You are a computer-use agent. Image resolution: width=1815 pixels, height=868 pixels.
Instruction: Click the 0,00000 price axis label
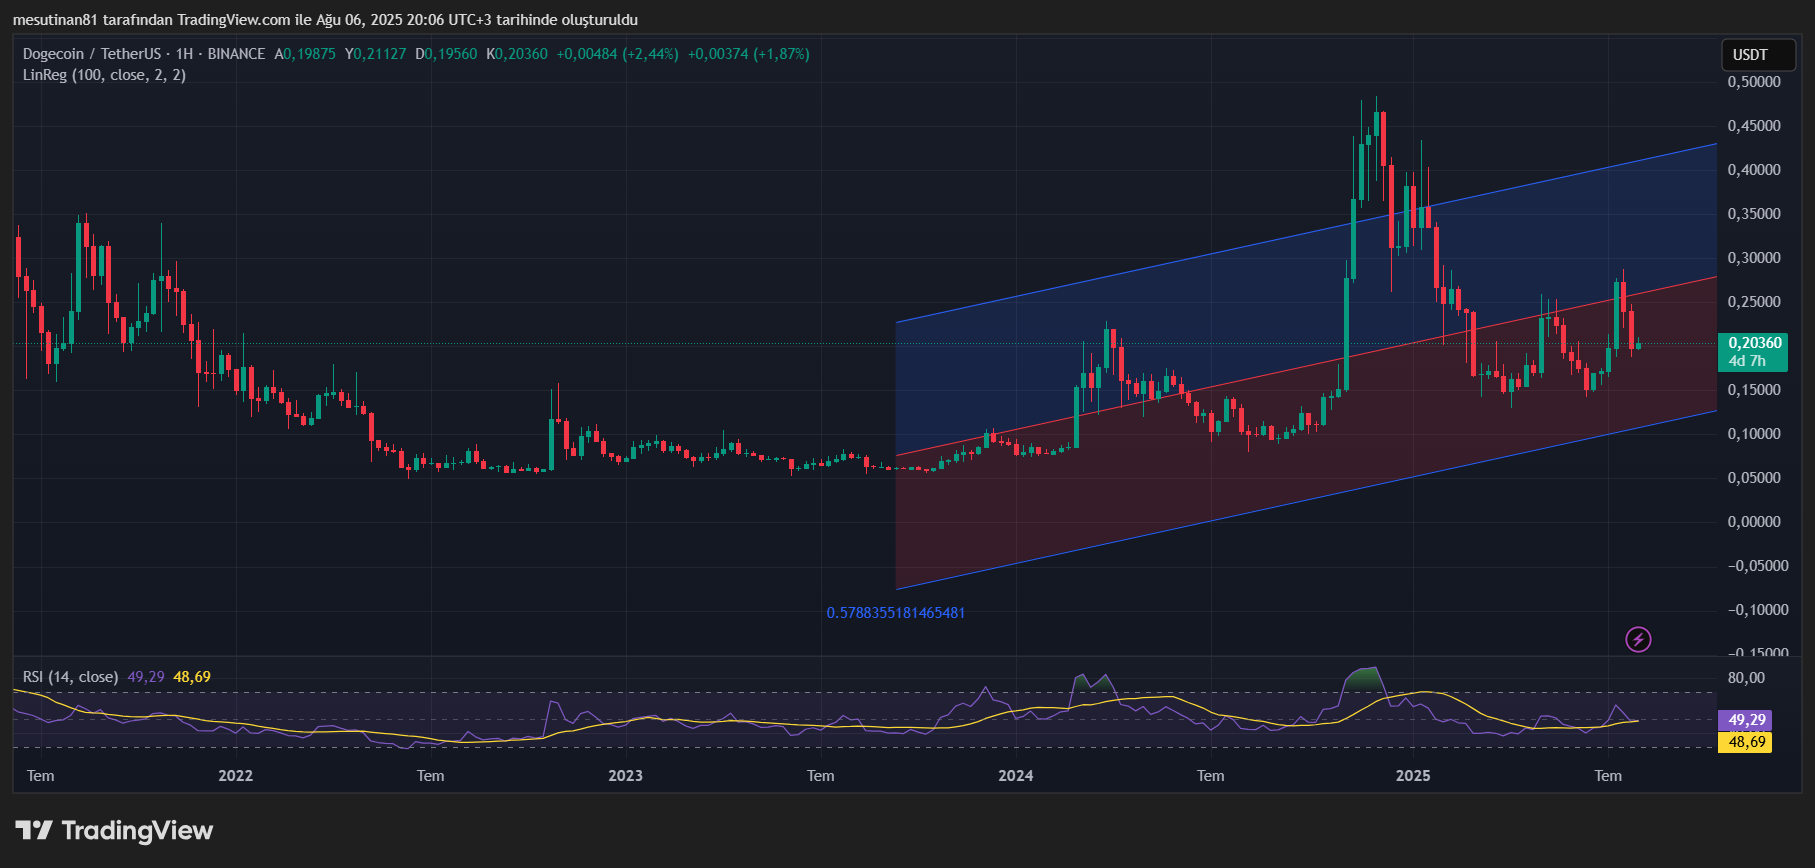pyautogui.click(x=1754, y=522)
